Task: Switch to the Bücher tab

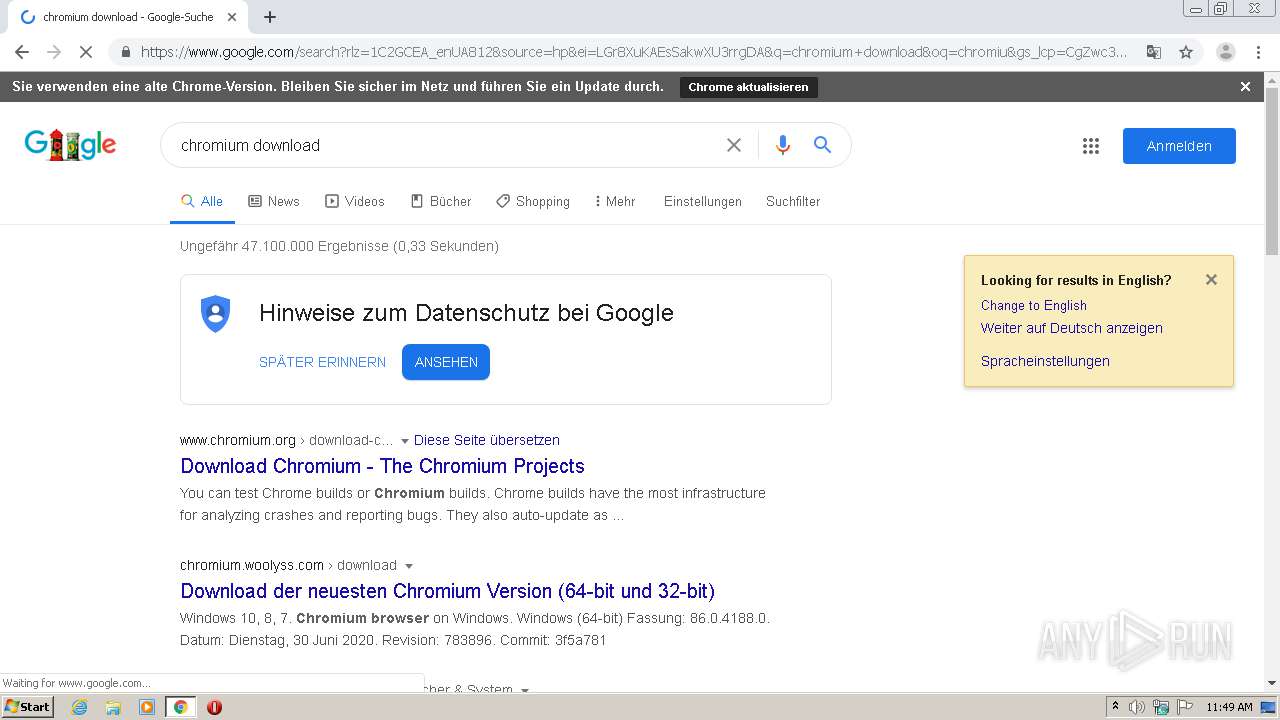Action: (x=441, y=201)
